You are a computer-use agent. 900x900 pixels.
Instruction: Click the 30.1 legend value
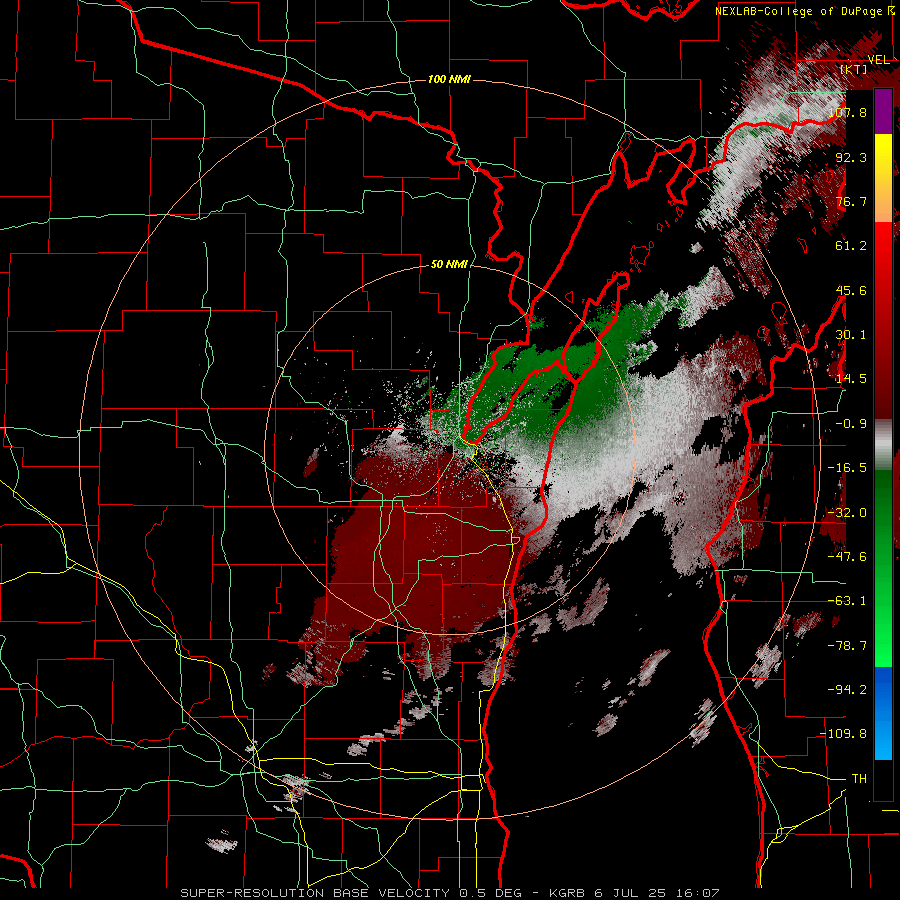pyautogui.click(x=851, y=335)
